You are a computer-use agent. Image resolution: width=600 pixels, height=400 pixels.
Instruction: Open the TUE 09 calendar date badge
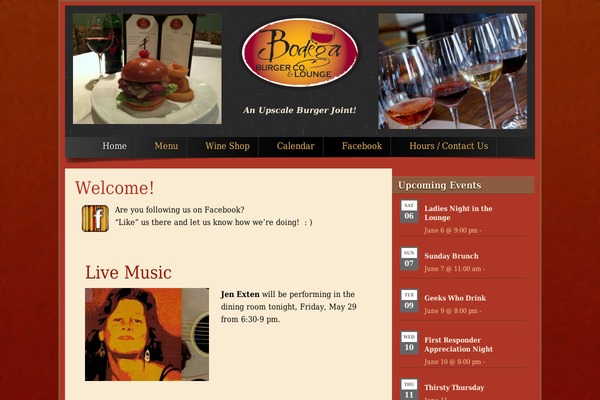[x=409, y=301]
